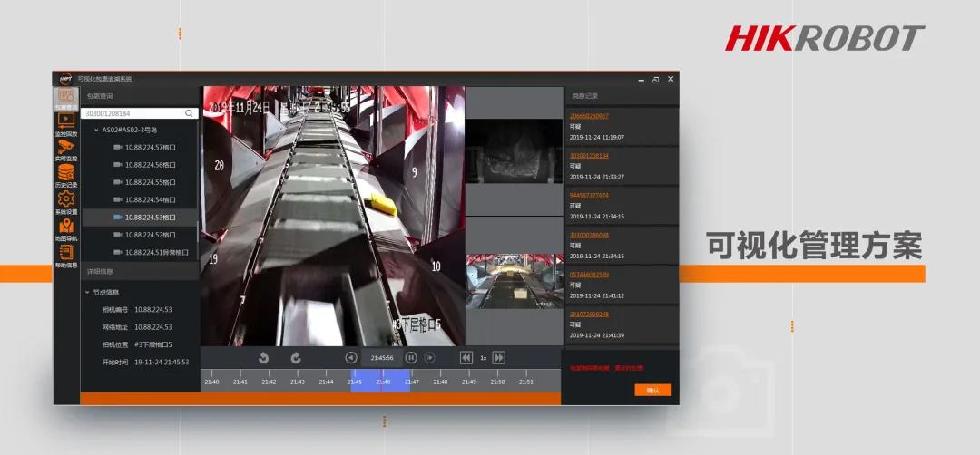Open the package query sidebar icon
The image size is (980, 455).
click(65, 101)
